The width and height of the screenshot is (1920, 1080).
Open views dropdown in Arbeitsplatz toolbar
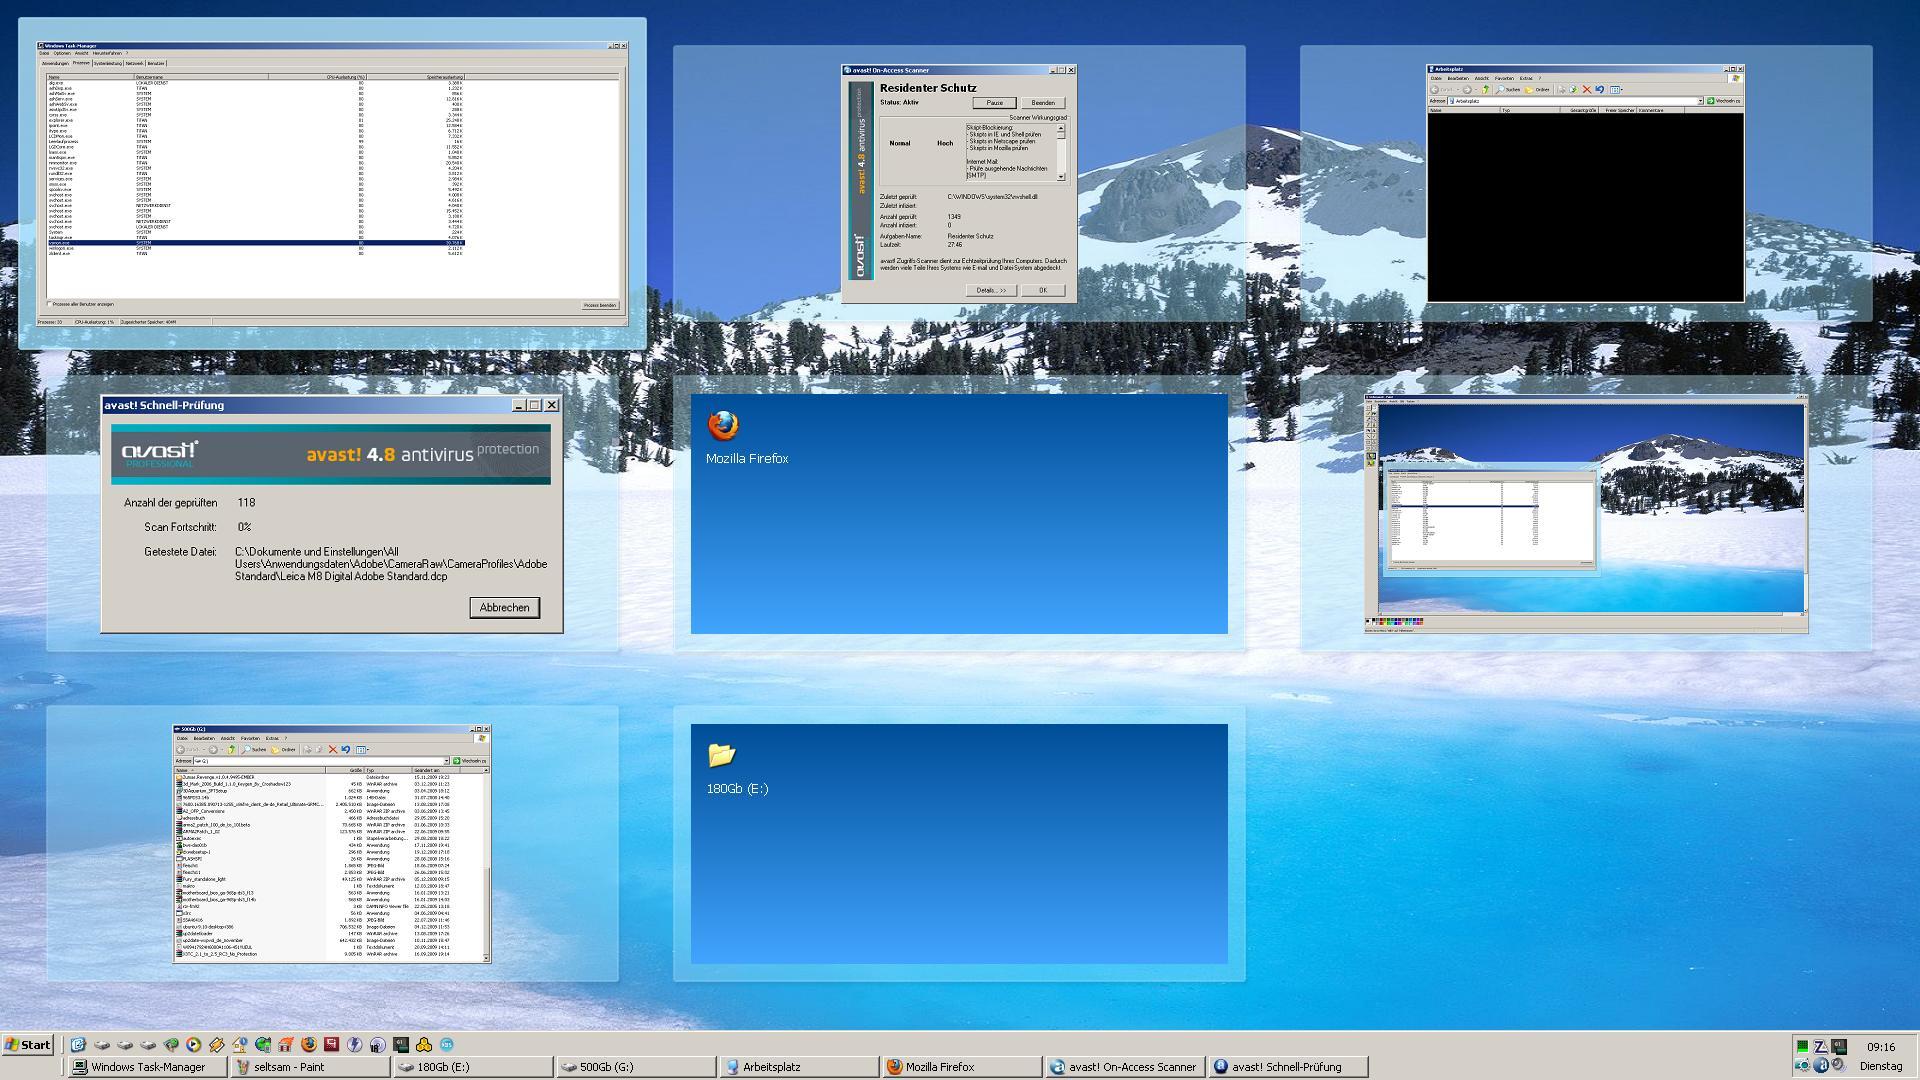click(x=1621, y=89)
